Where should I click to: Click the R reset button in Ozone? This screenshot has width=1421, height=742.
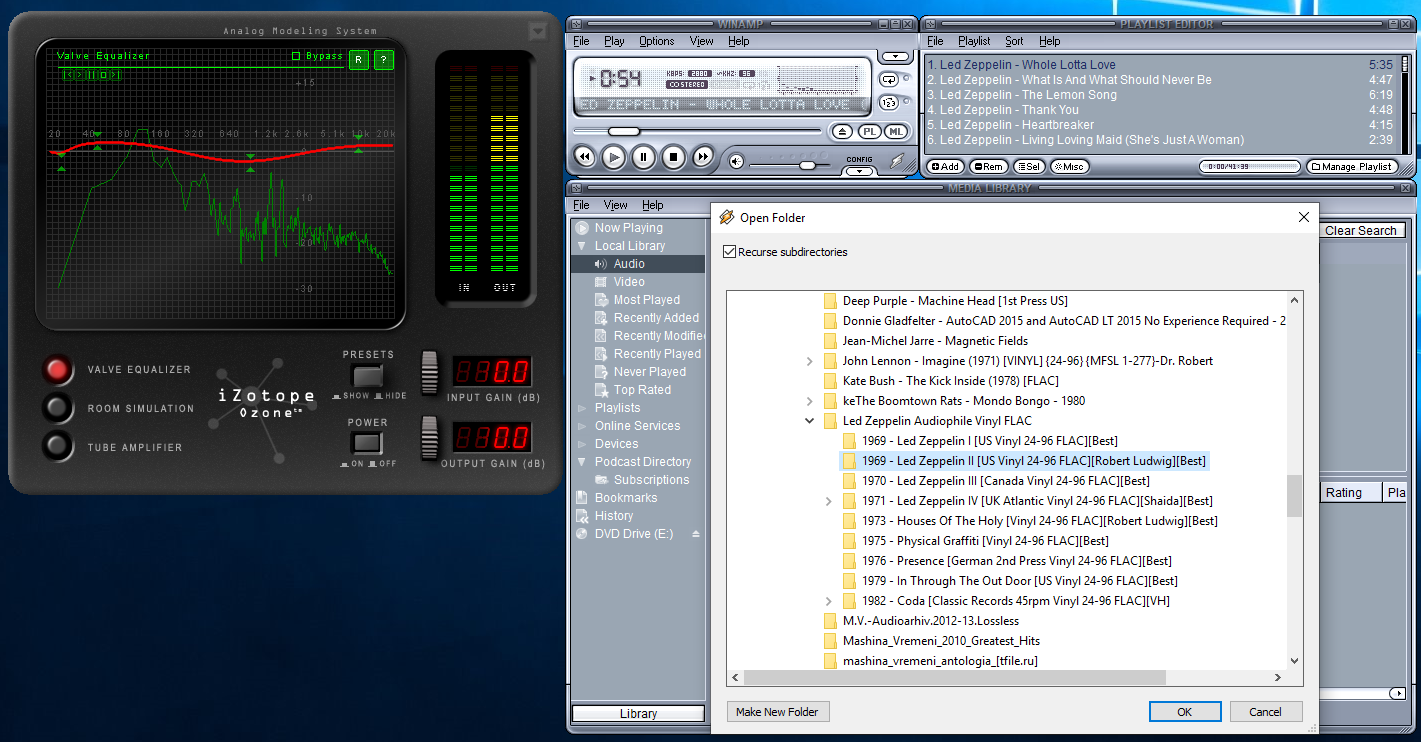click(358, 59)
